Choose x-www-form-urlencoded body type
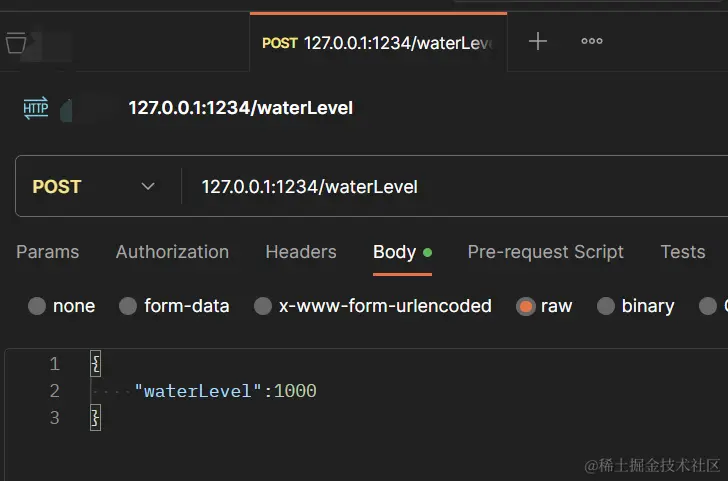The image size is (728, 481). coord(263,306)
